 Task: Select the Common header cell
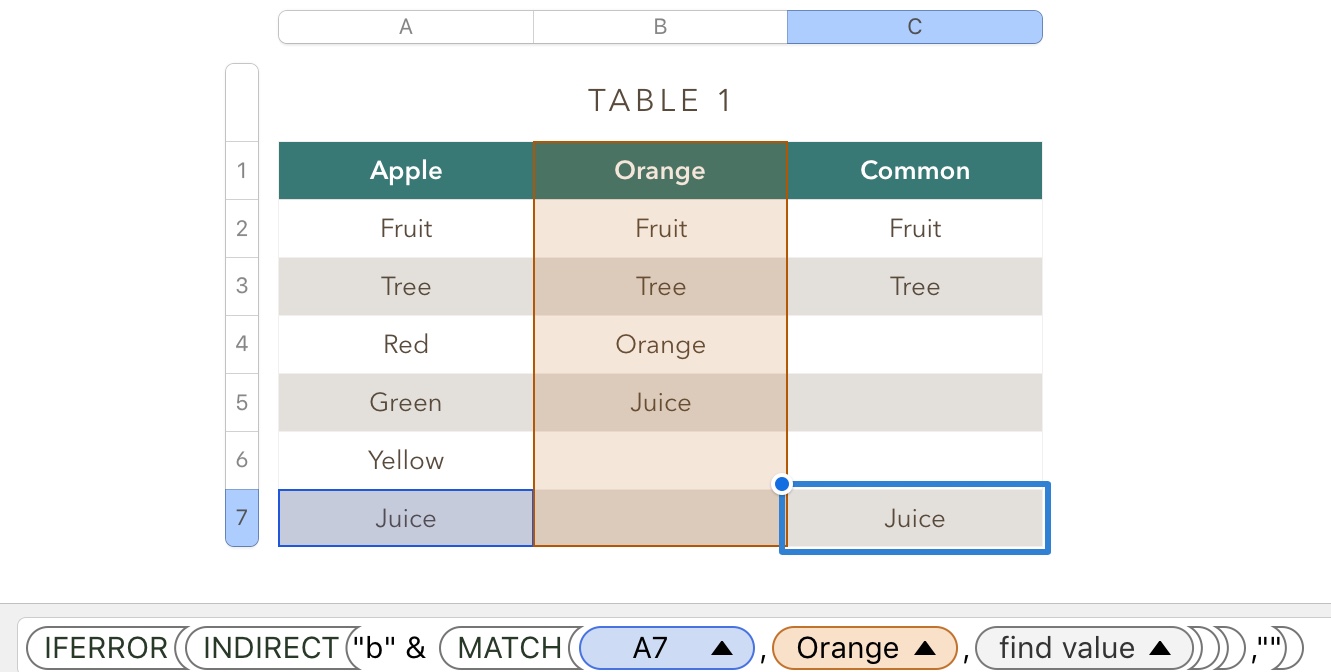coord(914,170)
